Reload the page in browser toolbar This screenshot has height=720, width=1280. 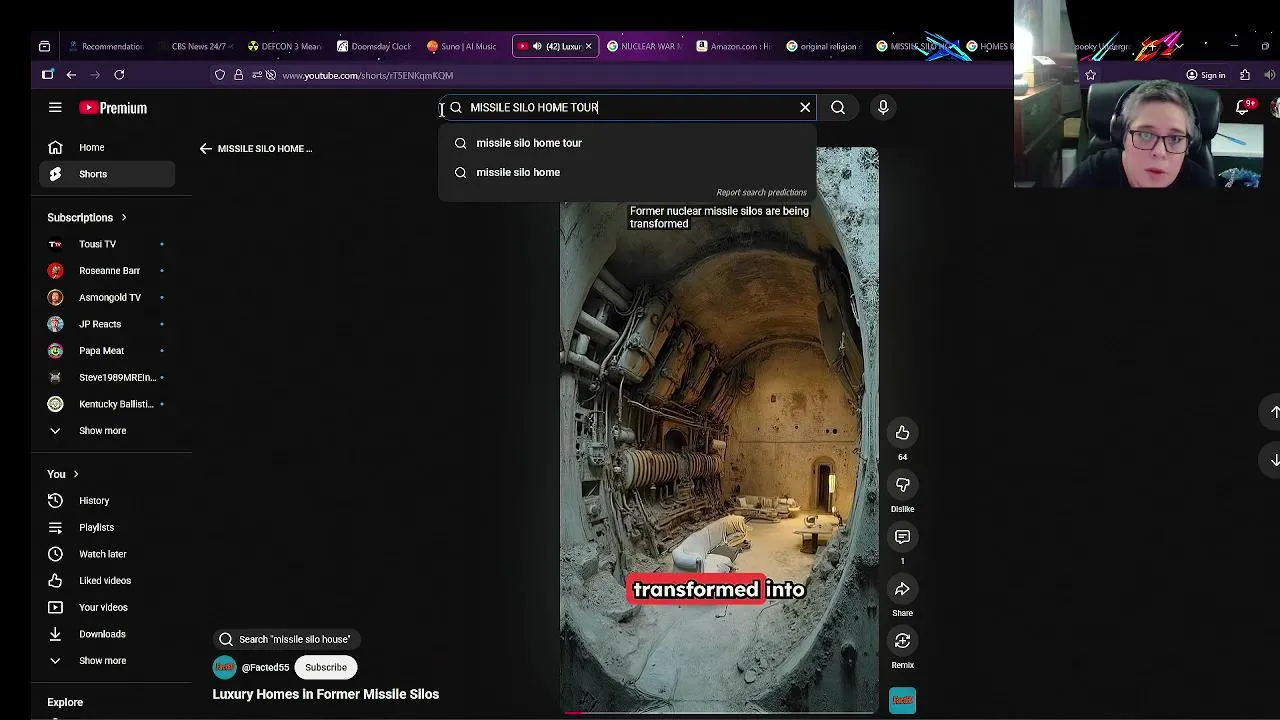tap(119, 75)
